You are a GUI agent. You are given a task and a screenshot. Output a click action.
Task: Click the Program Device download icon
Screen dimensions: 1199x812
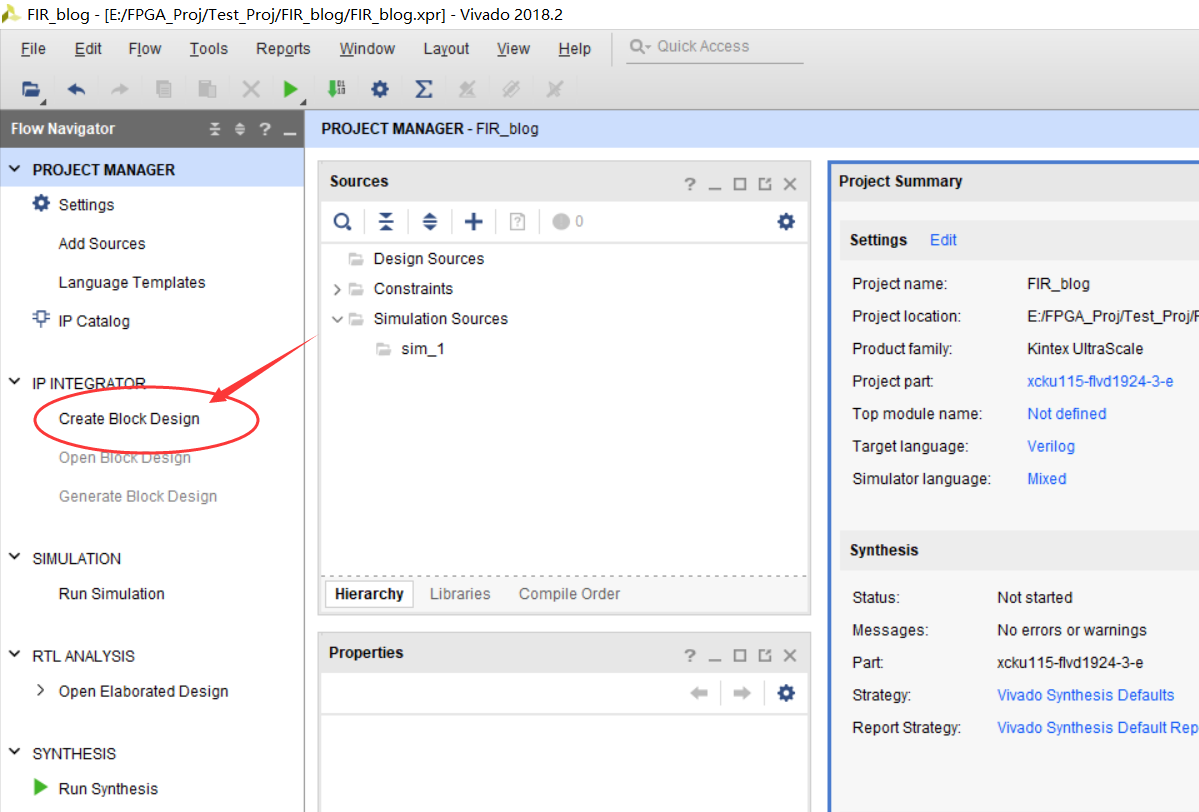pos(336,89)
